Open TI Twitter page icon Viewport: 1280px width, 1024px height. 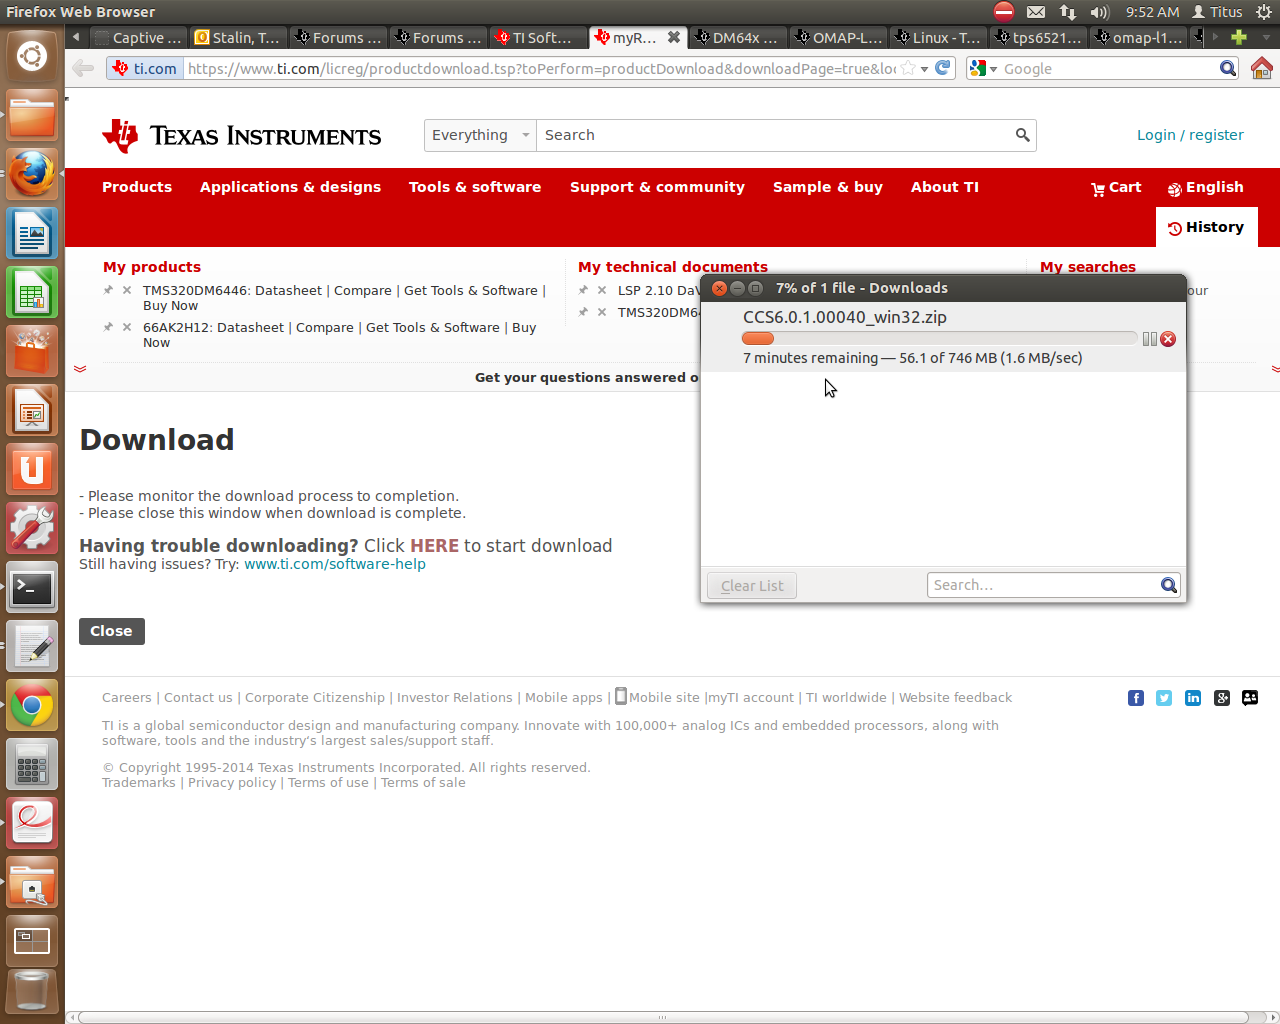[1164, 698]
